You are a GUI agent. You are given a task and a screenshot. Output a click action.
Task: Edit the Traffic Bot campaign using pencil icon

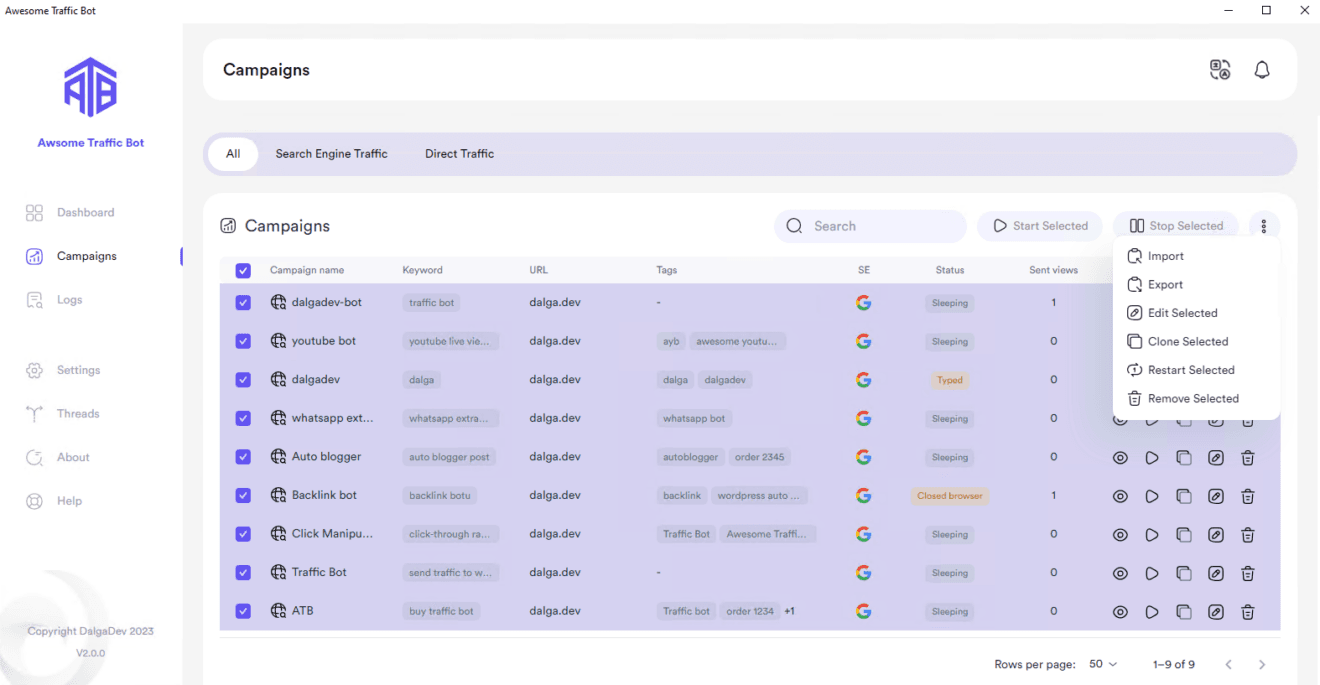[x=1215, y=574]
